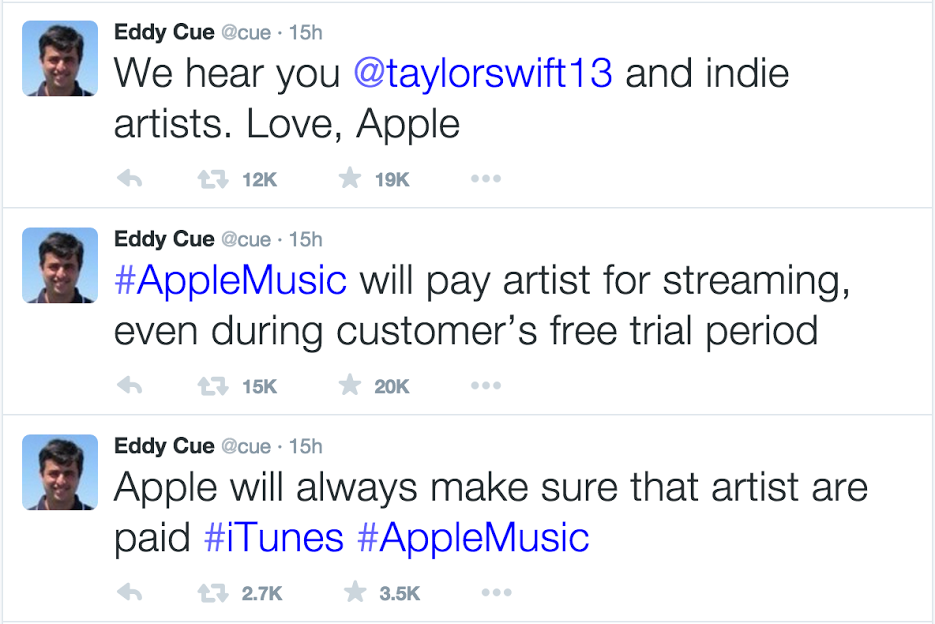
Task: Reply to the 'artist are paid' tweet
Action: [129, 592]
